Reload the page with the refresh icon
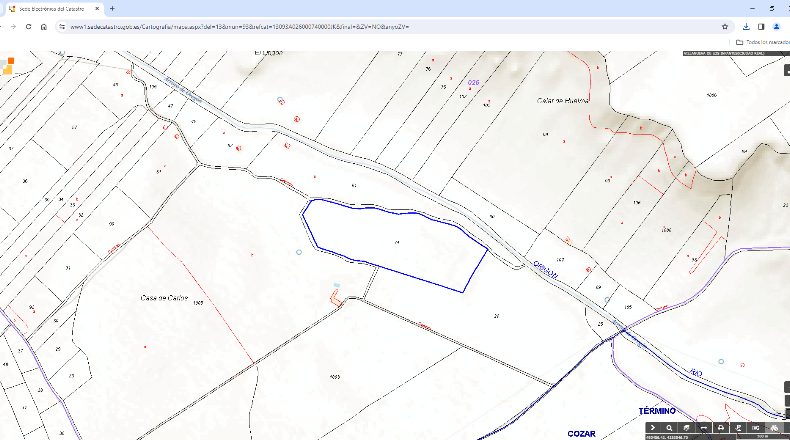The width and height of the screenshot is (790, 440). tap(28, 27)
